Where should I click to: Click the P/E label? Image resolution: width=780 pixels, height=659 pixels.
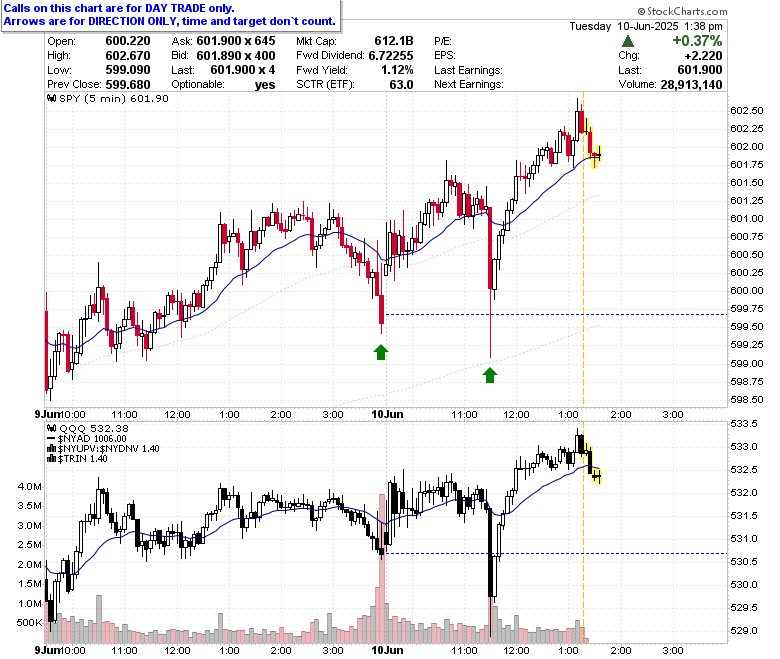443,41
